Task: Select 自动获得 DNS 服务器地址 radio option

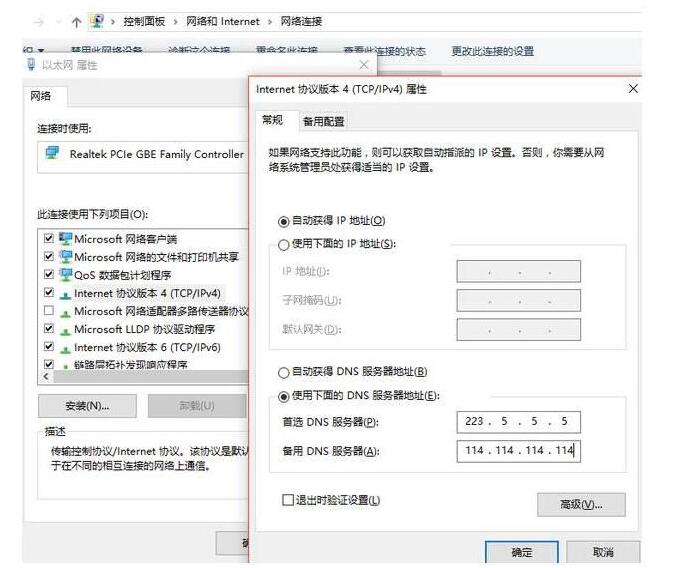Action: (x=283, y=372)
